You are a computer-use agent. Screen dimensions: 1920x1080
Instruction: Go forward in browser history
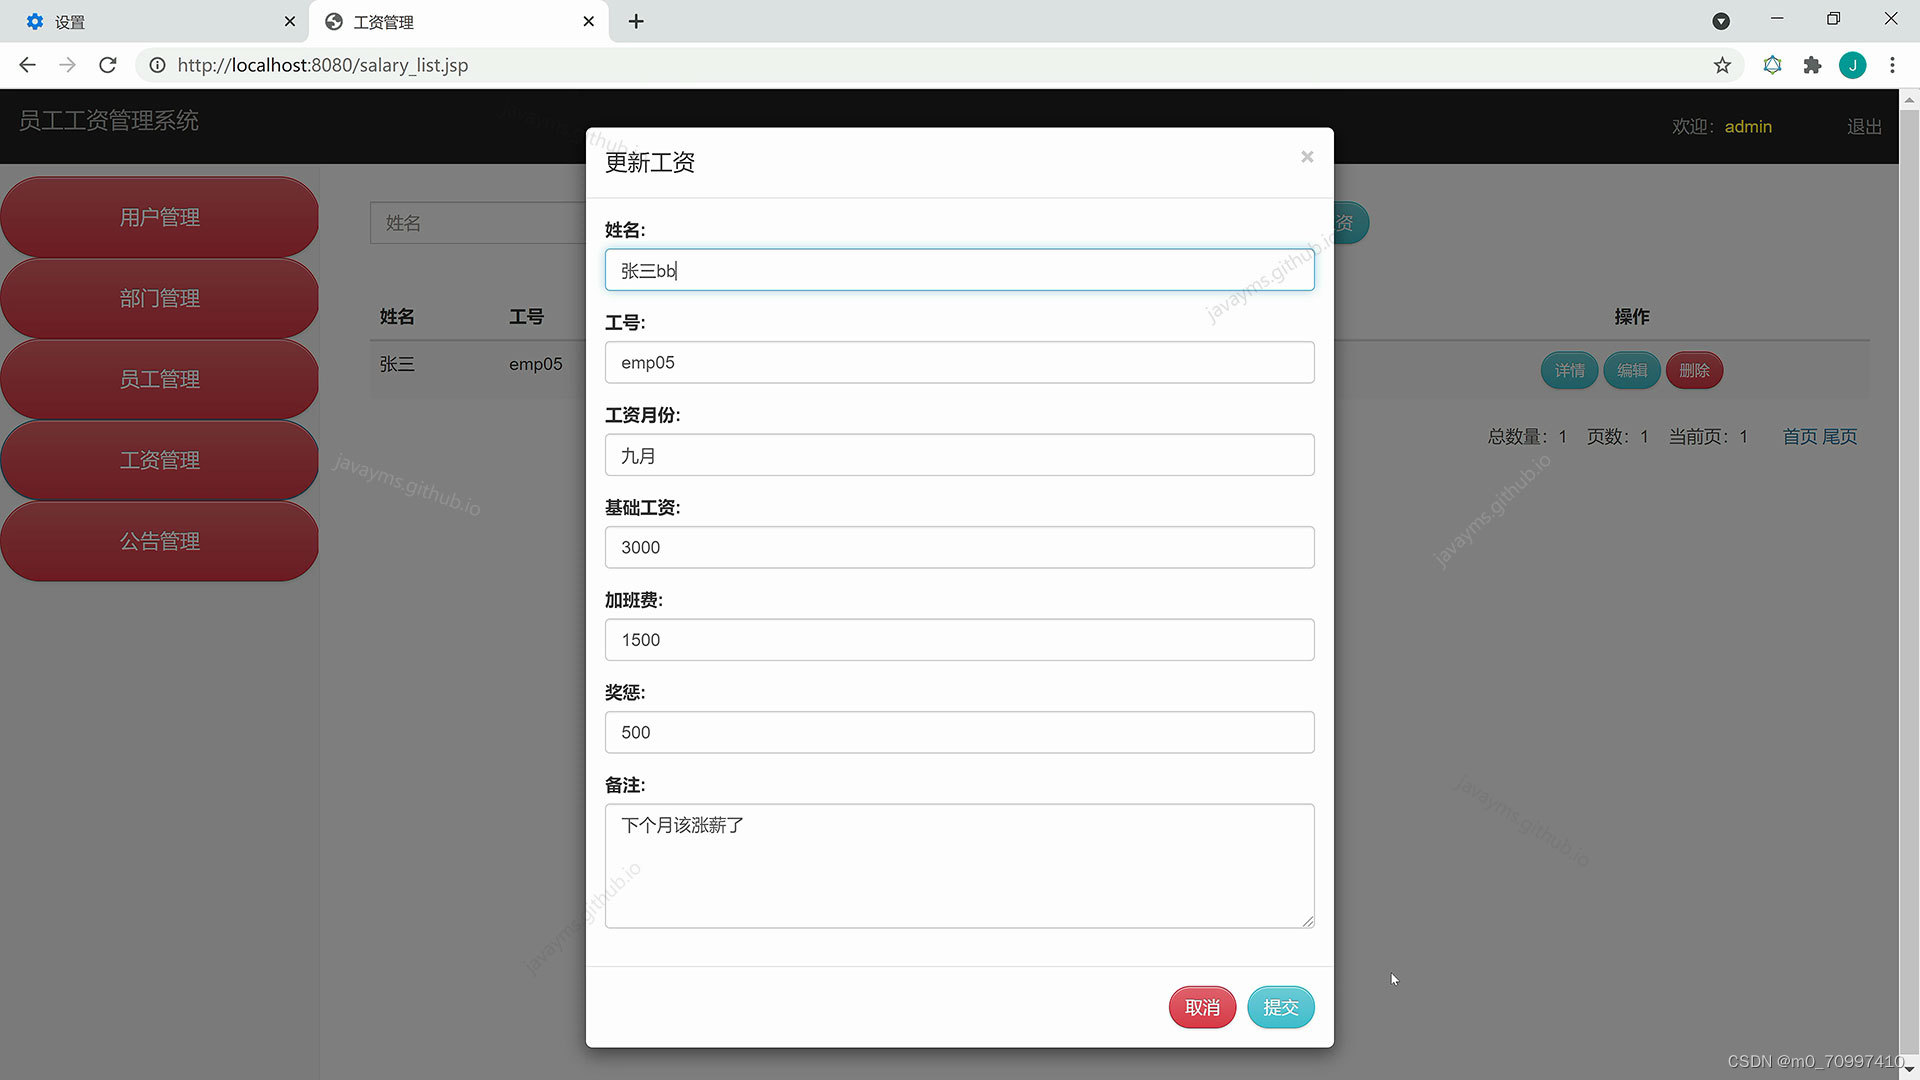[x=67, y=65]
